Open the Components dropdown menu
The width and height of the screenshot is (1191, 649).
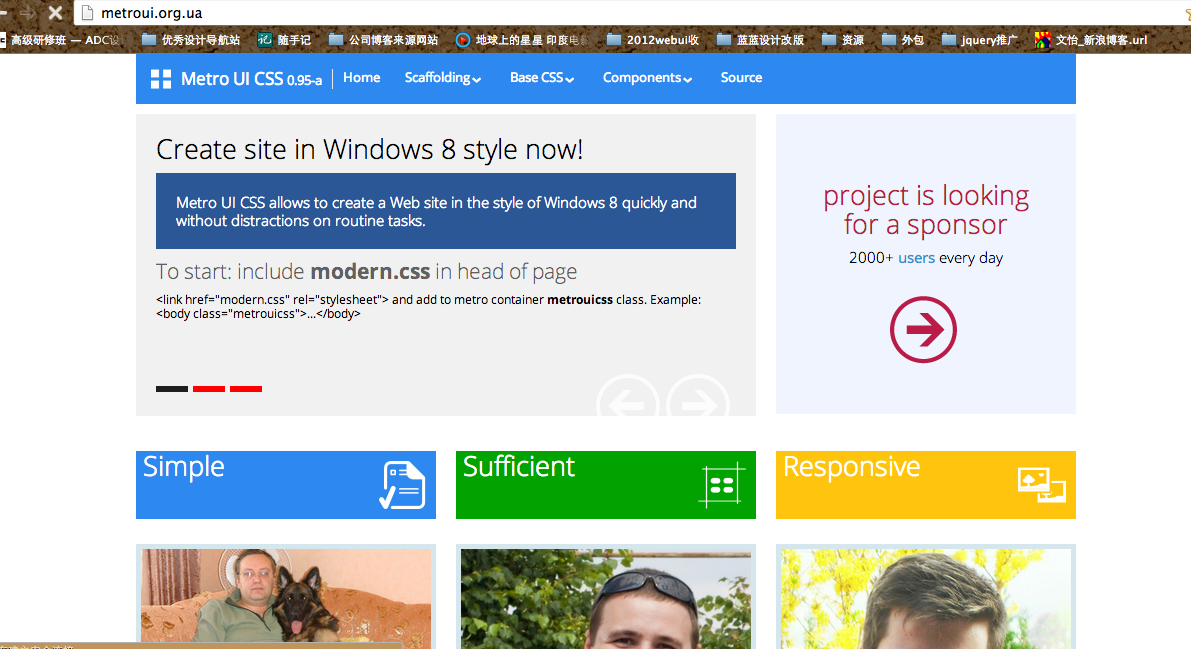[x=647, y=78]
